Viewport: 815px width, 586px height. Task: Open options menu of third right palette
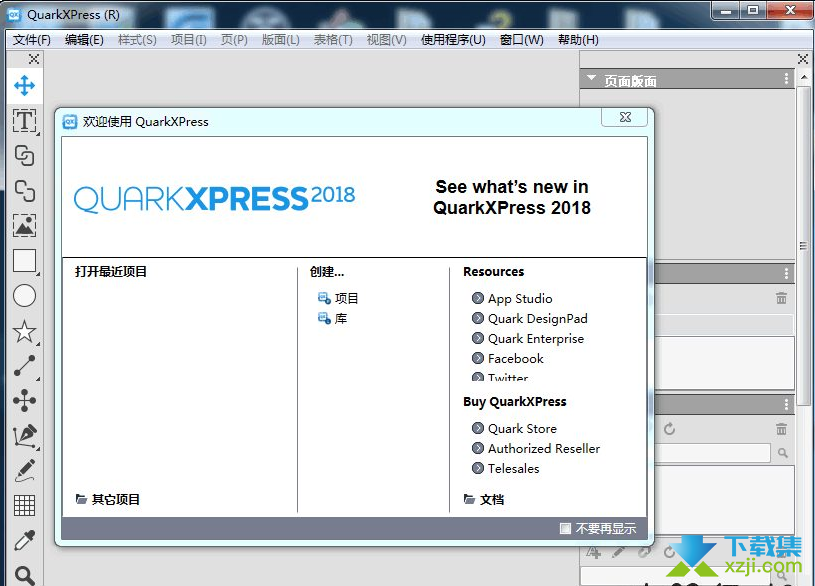[x=786, y=404]
